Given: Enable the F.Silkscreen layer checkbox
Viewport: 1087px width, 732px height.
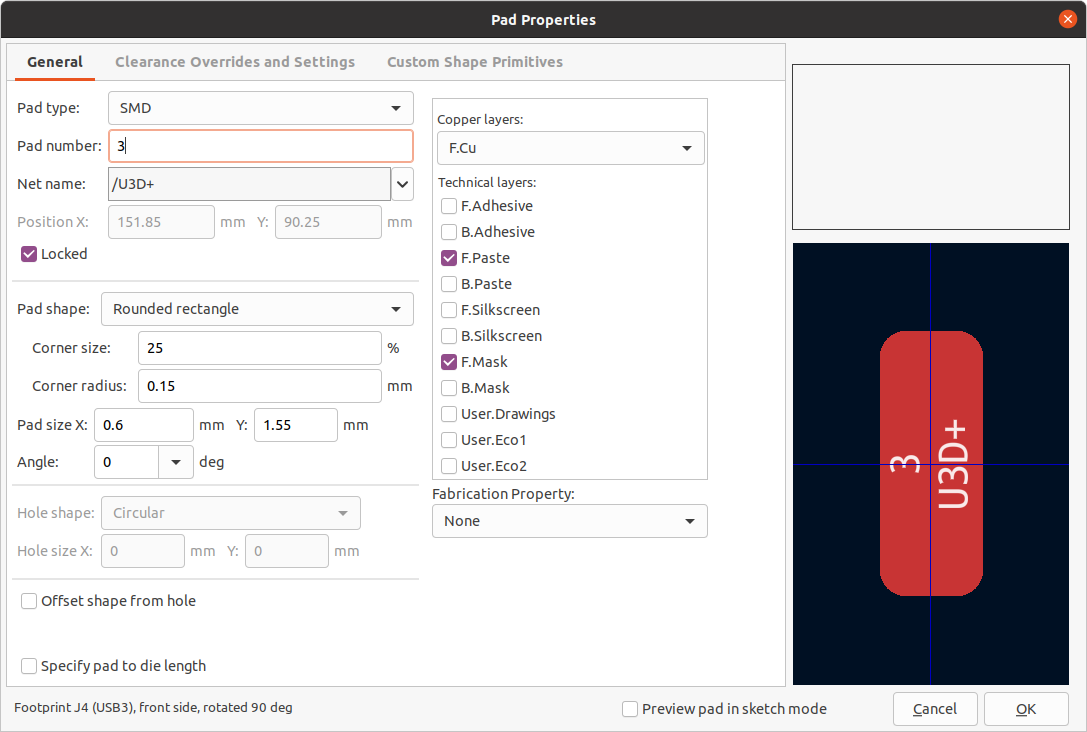Looking at the screenshot, I should coord(449,310).
